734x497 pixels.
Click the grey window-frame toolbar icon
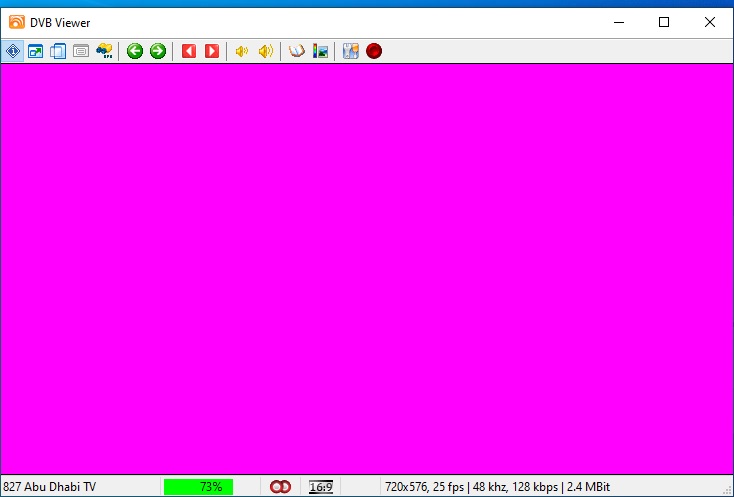tap(81, 51)
